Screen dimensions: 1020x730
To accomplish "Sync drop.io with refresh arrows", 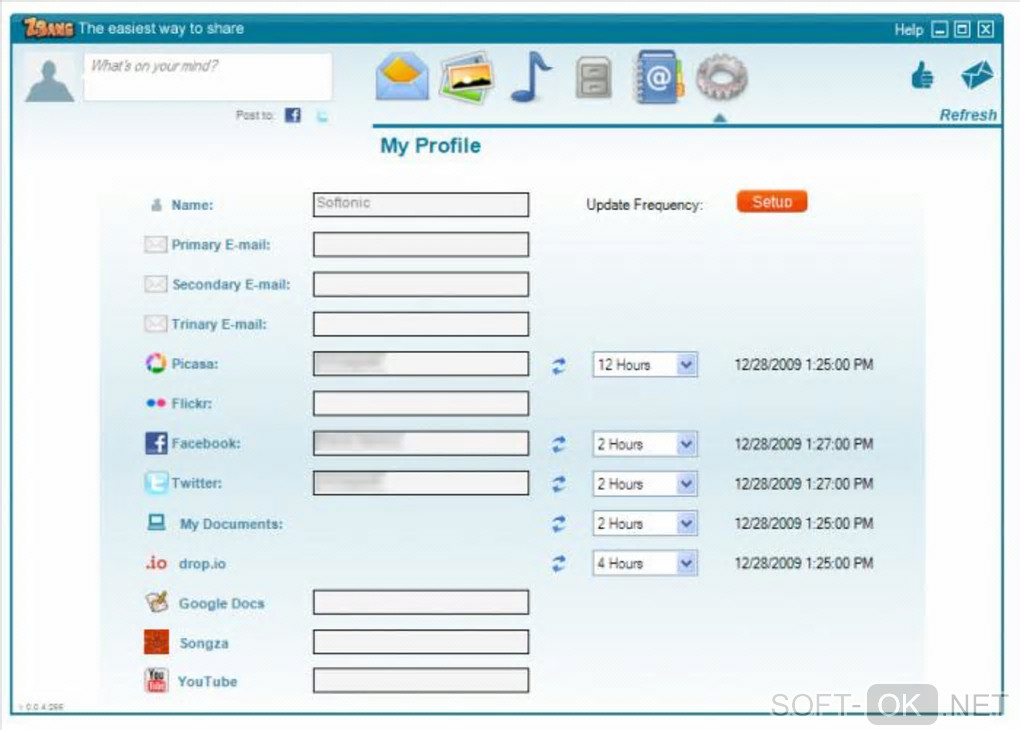I will [559, 564].
